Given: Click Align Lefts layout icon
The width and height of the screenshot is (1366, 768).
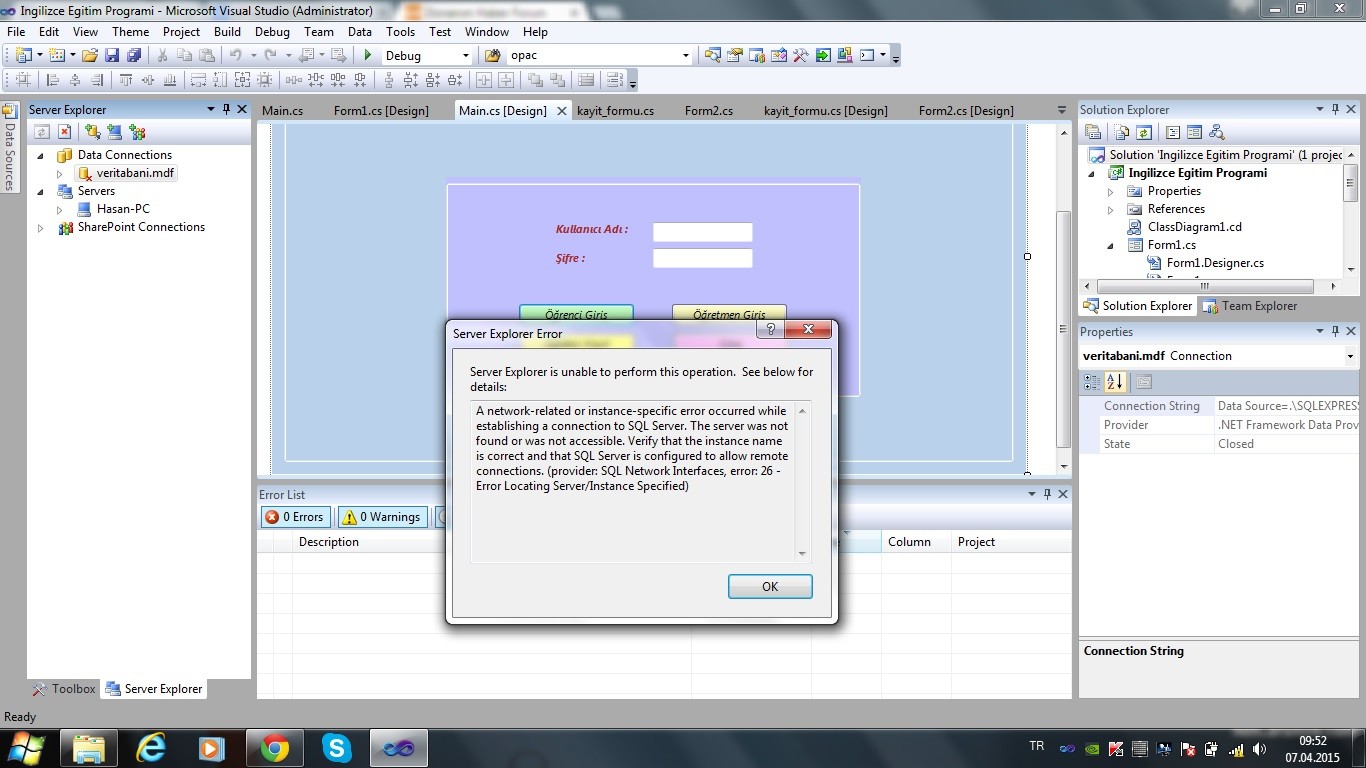Looking at the screenshot, I should click(52, 80).
